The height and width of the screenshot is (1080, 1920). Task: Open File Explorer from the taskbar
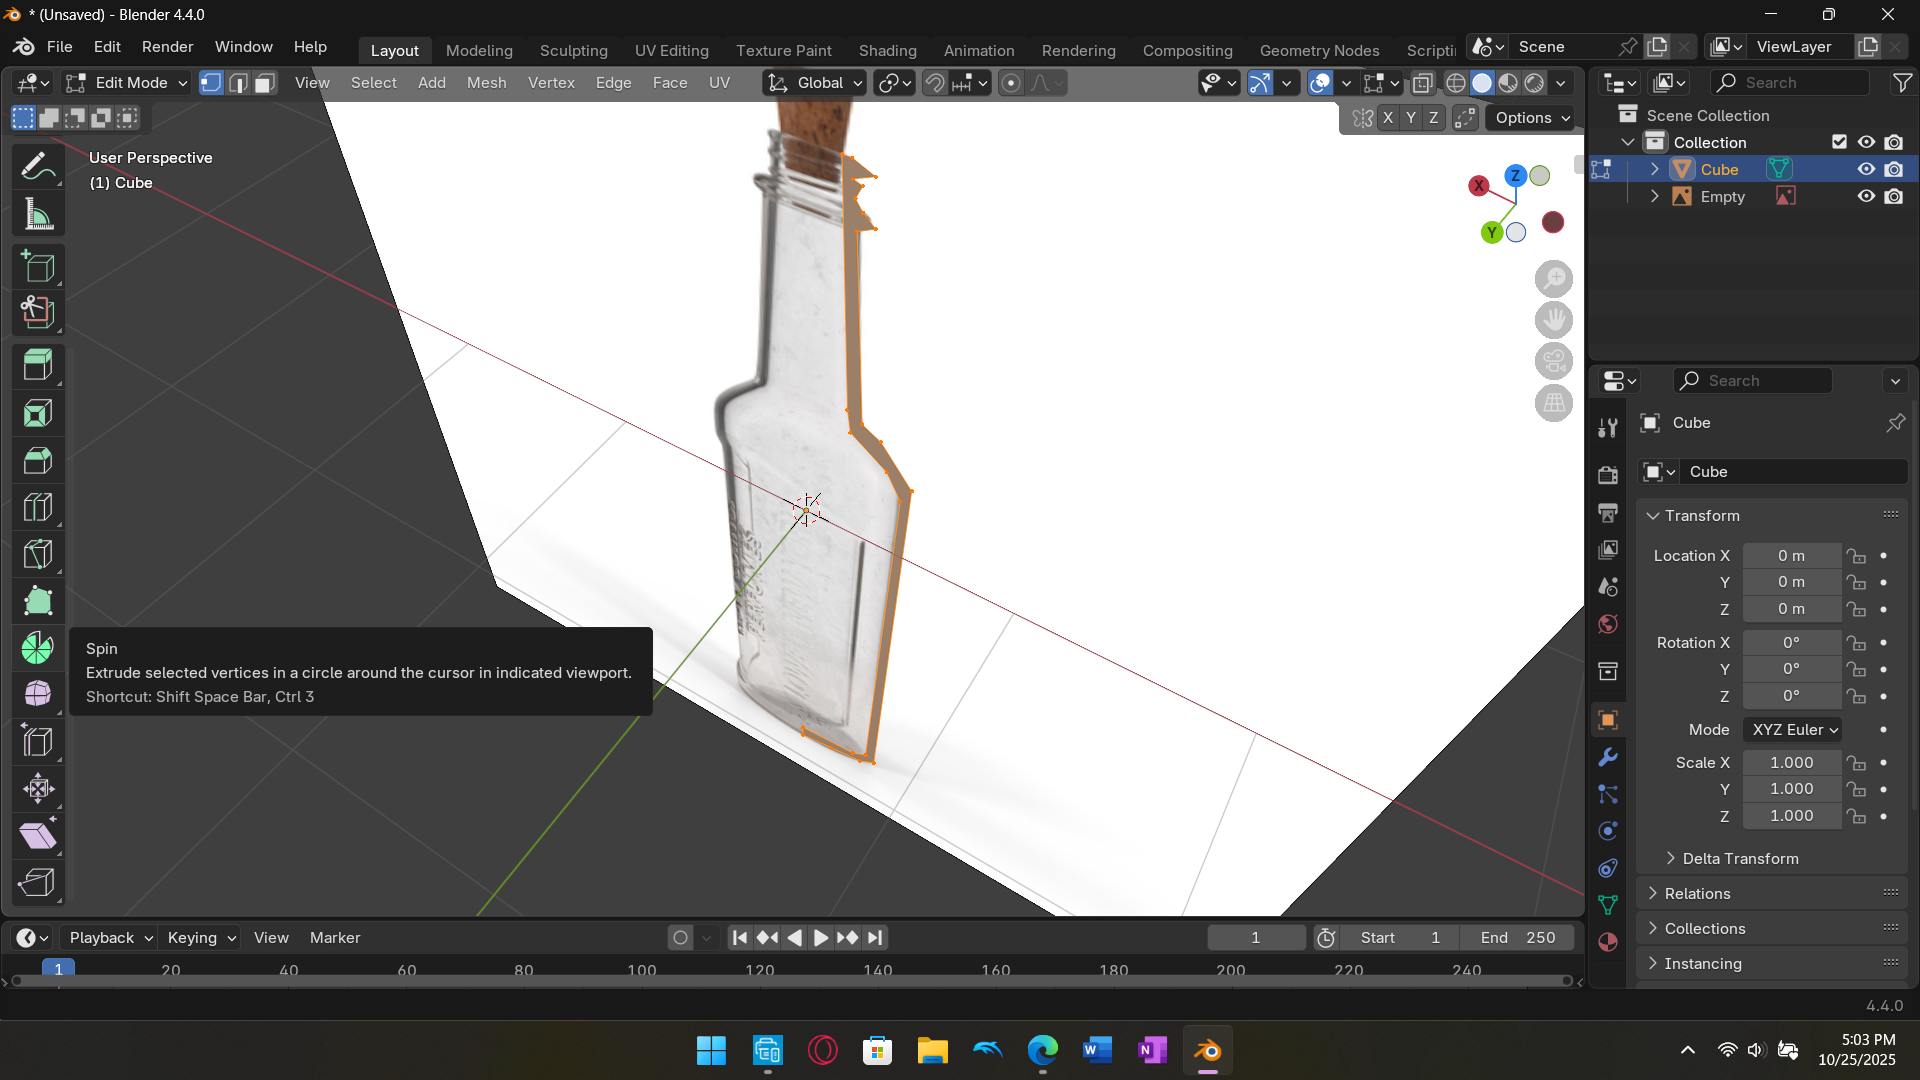tap(932, 1051)
